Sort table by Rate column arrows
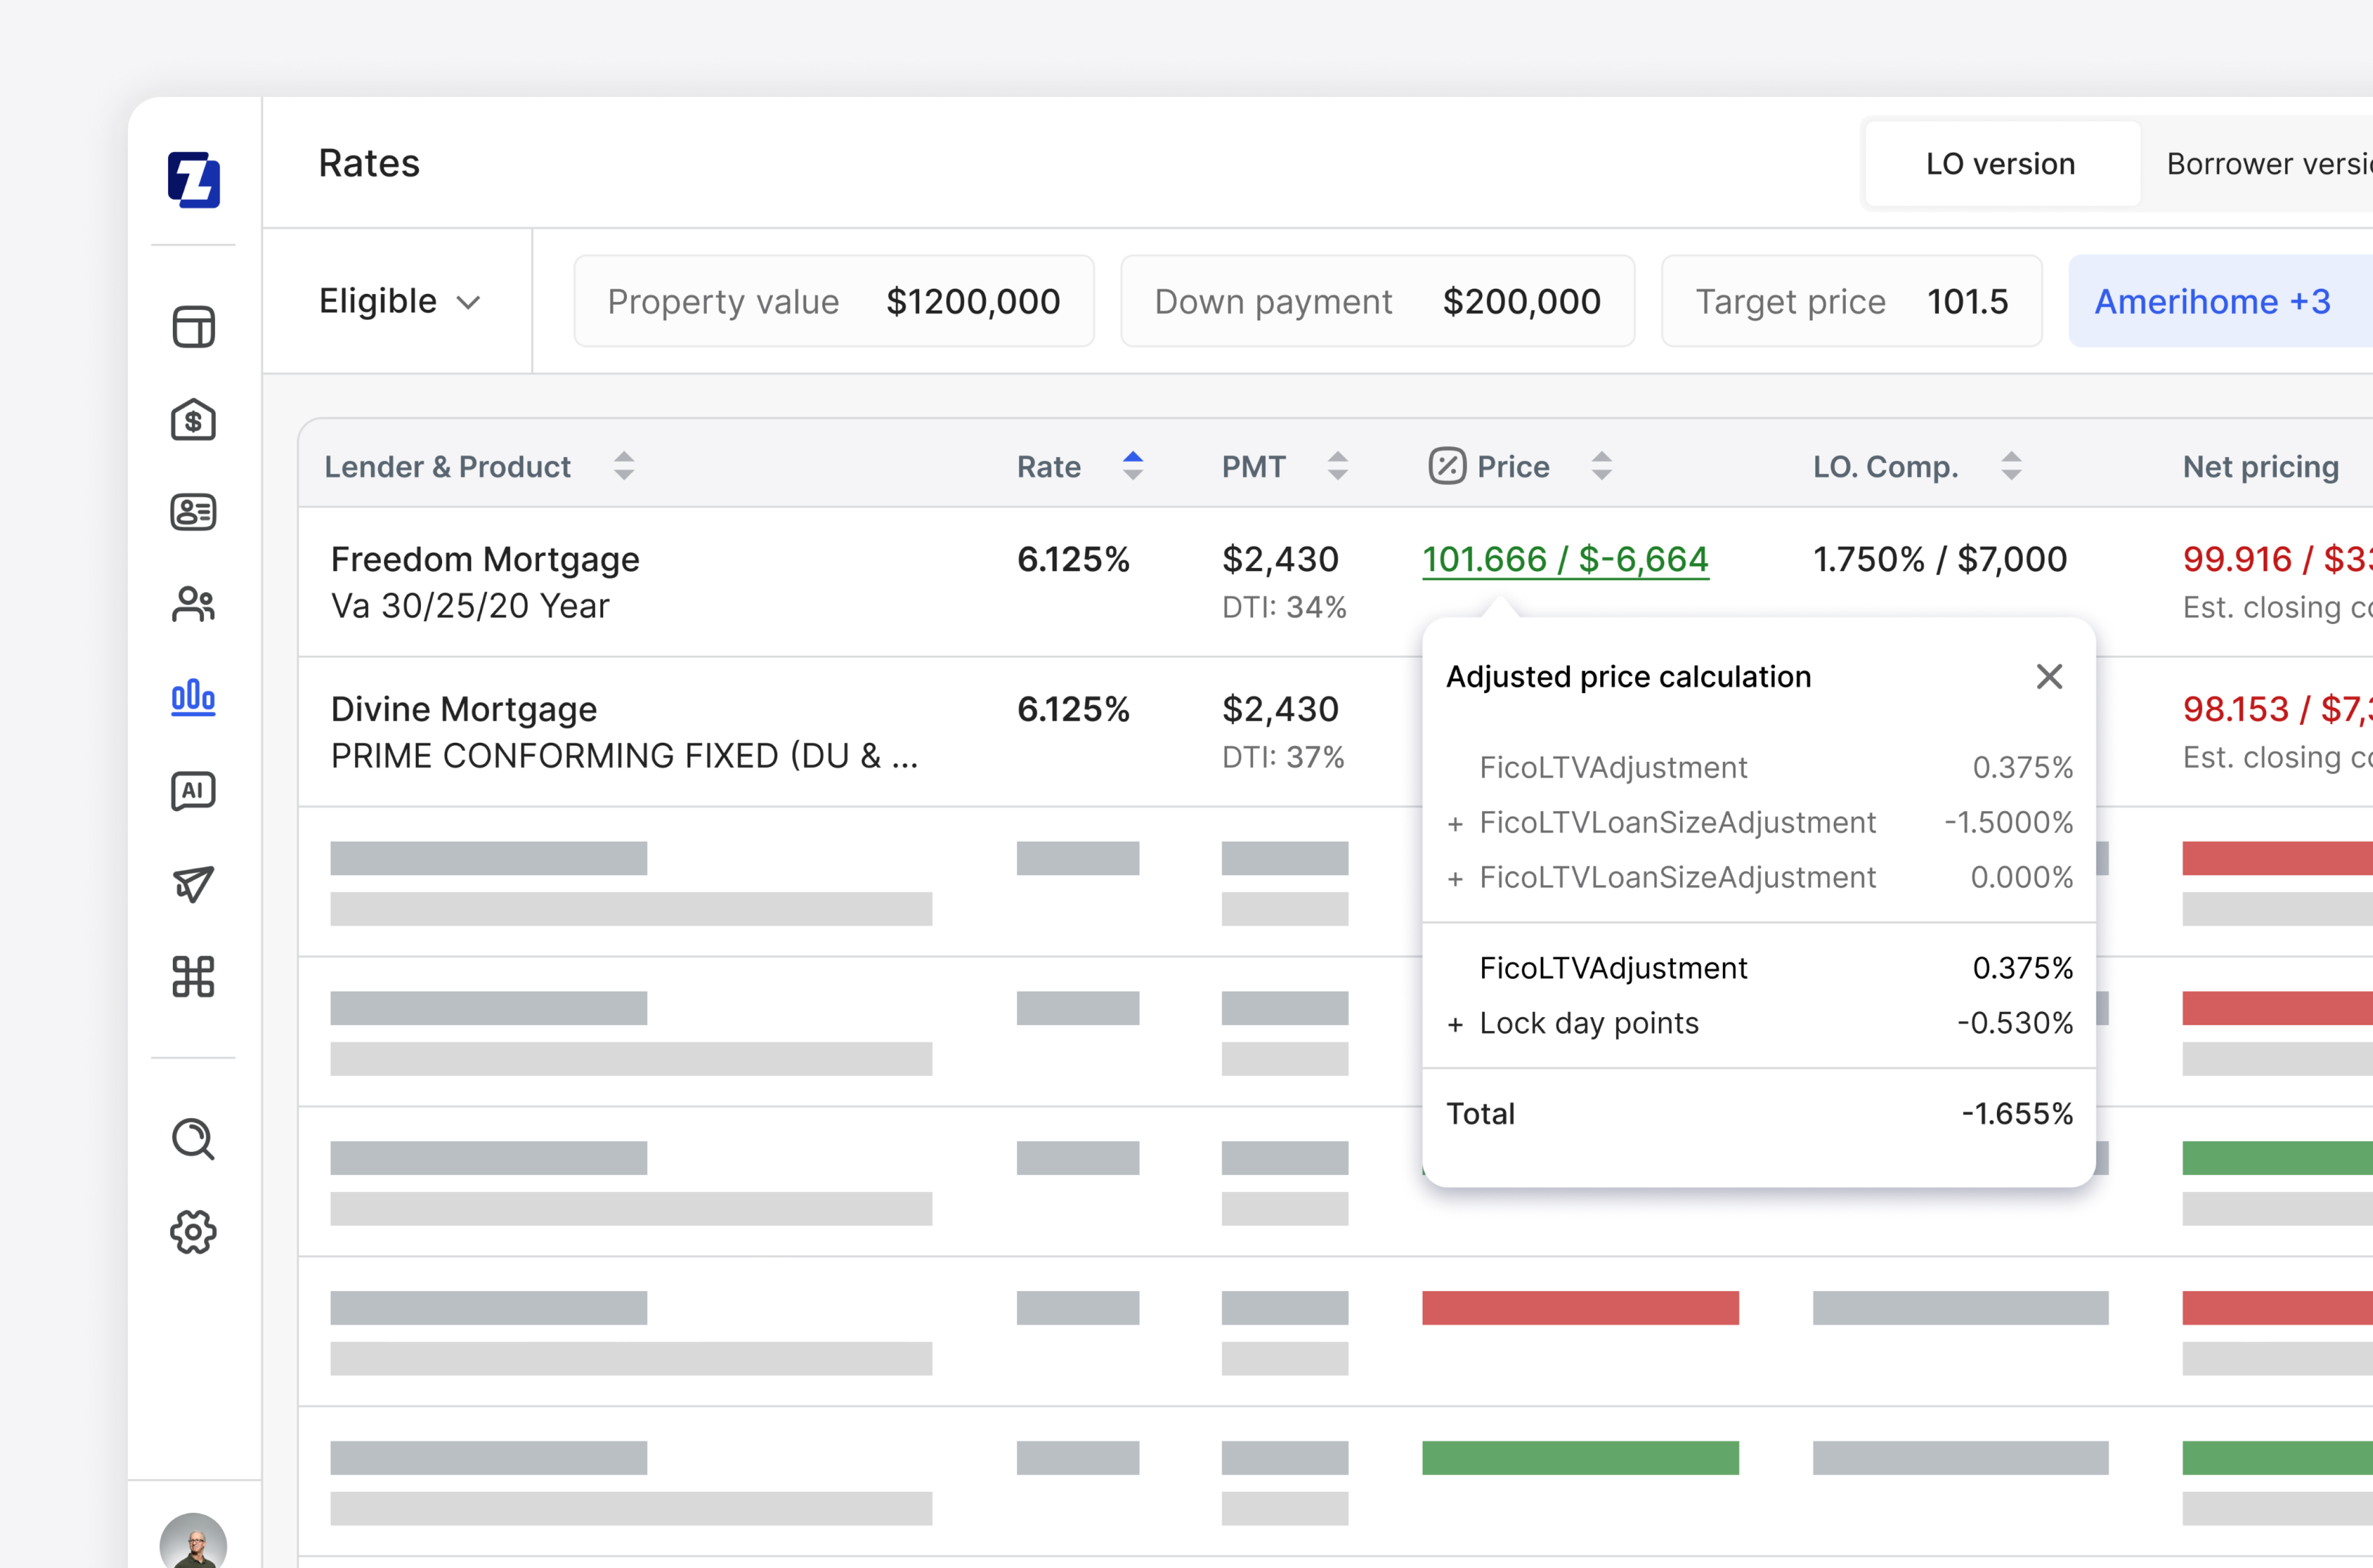Viewport: 2373px width, 1568px height. (1133, 466)
